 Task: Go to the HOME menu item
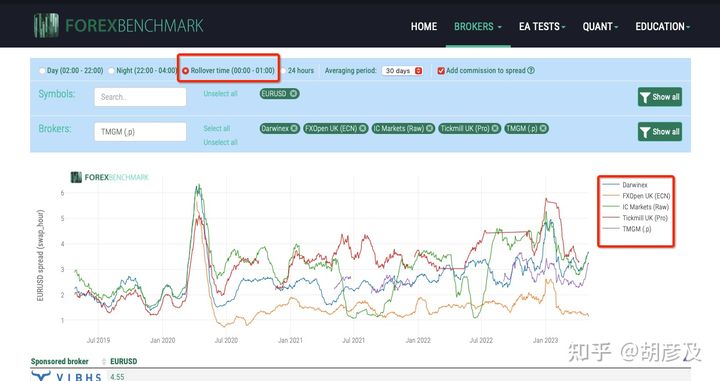424,27
